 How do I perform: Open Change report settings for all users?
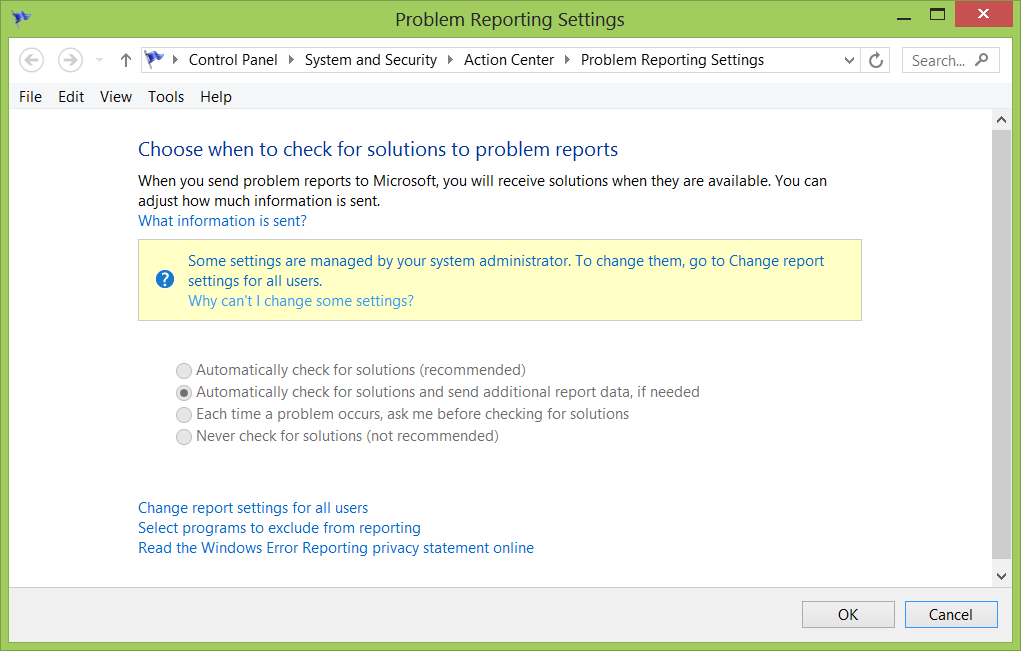[253, 508]
